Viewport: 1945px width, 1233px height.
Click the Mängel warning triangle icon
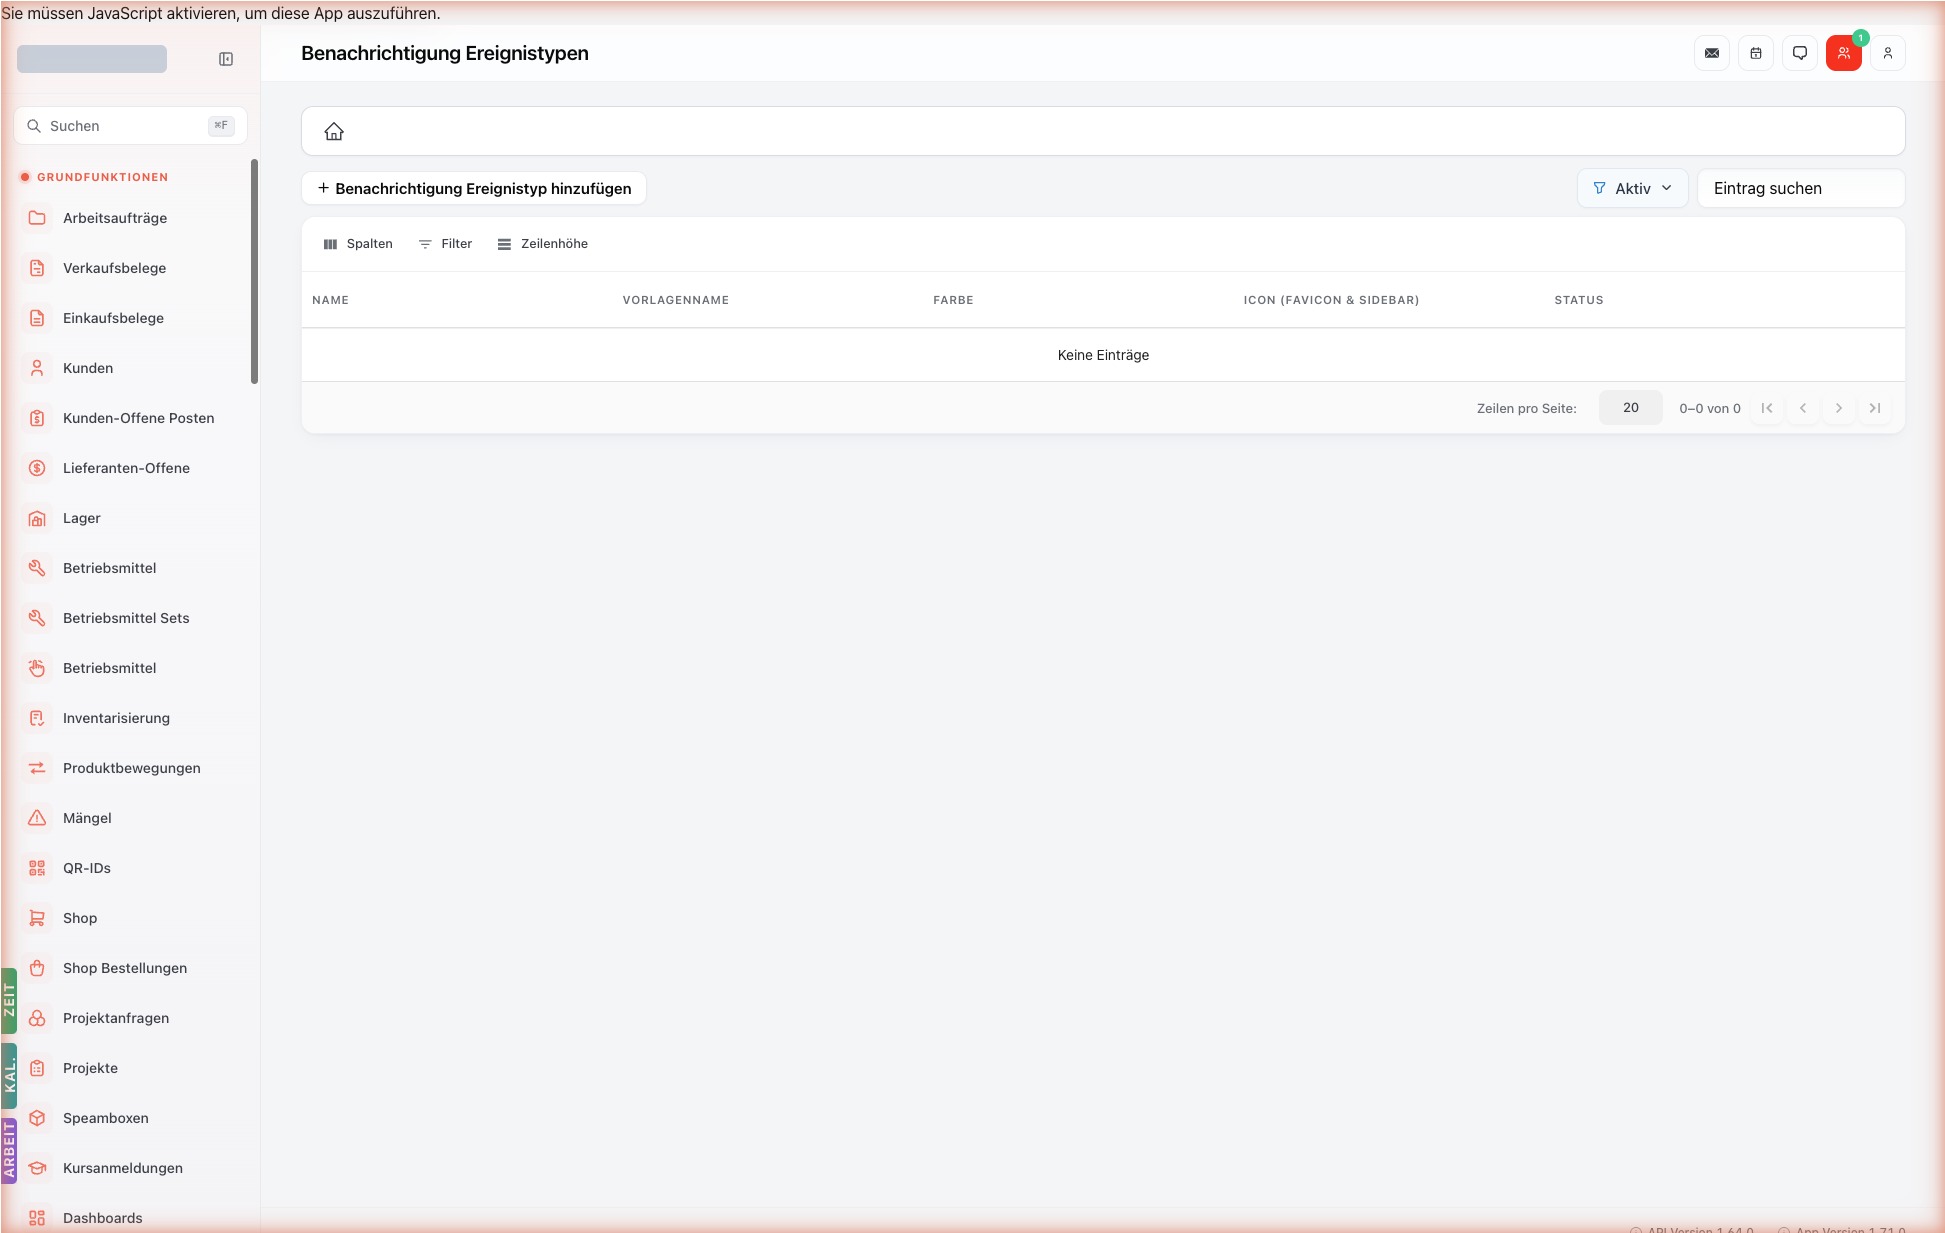point(37,818)
